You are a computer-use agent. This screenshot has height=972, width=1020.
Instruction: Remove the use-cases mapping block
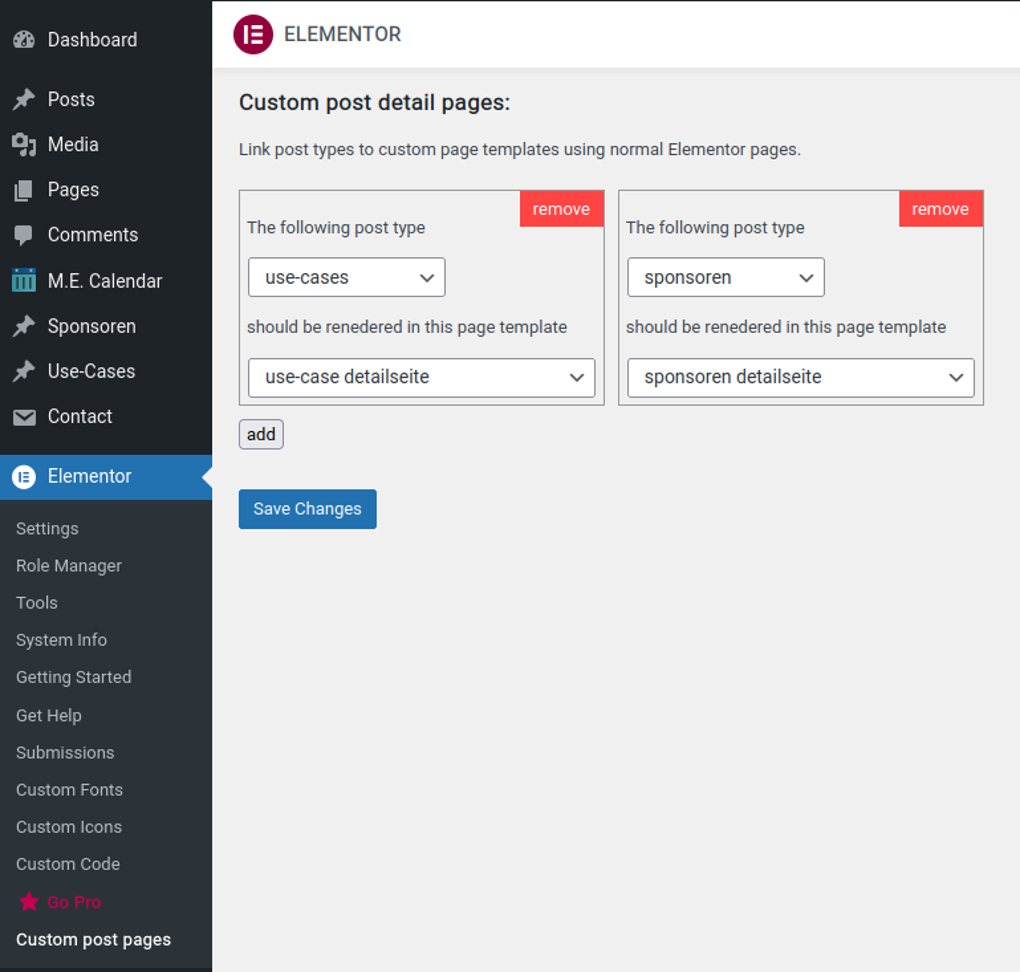561,209
